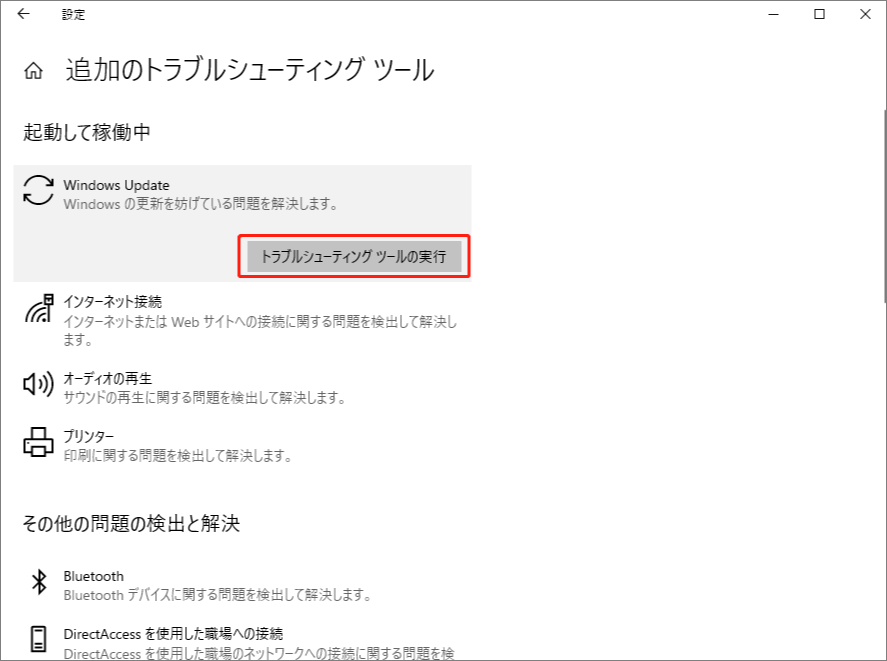The width and height of the screenshot is (887, 661).
Task: Click Bluetooth デバイスに関する問題 description
Action: [217, 595]
